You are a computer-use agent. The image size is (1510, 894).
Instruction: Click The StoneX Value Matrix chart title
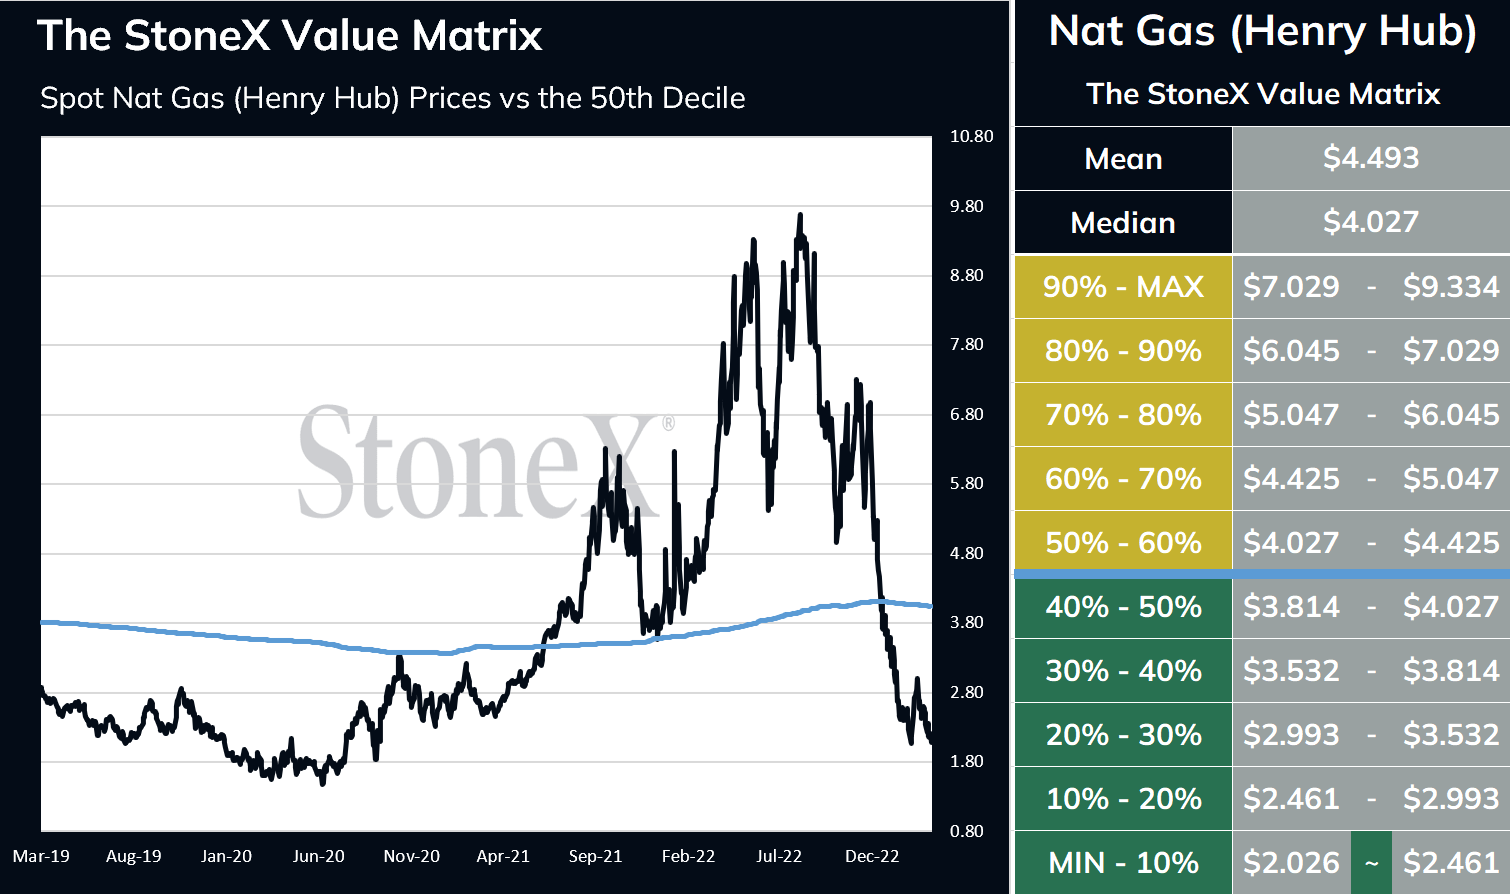[x=290, y=36]
